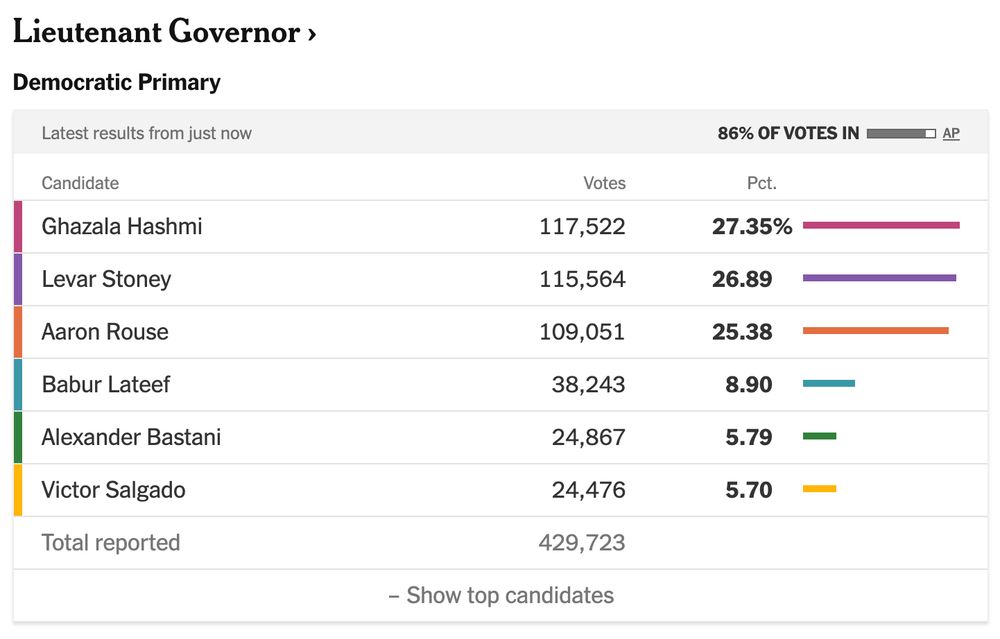
Task: Select the Candidate column header
Action: click(80, 183)
